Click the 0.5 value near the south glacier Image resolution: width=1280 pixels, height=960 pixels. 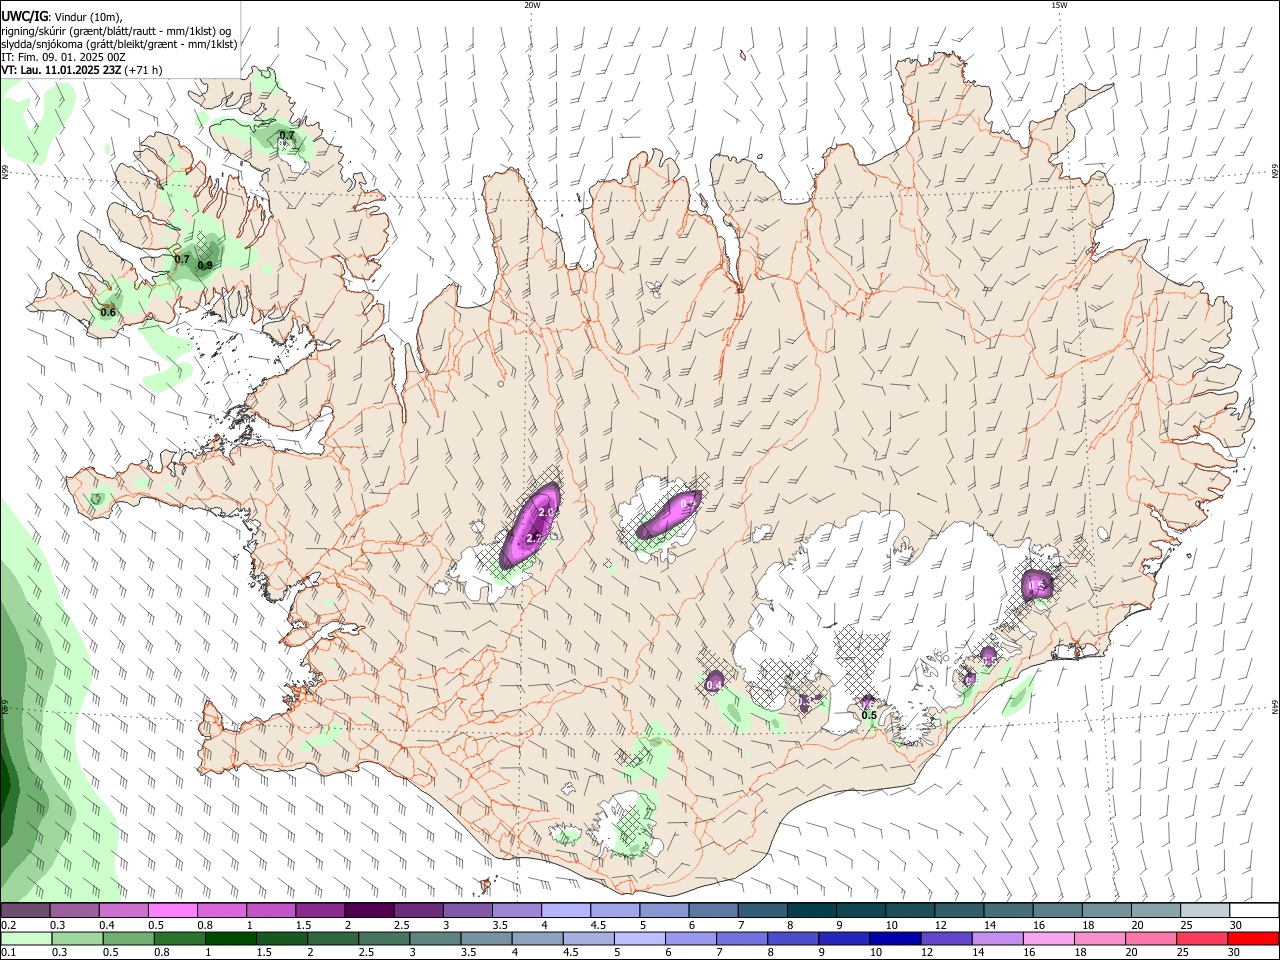pyautogui.click(x=869, y=715)
